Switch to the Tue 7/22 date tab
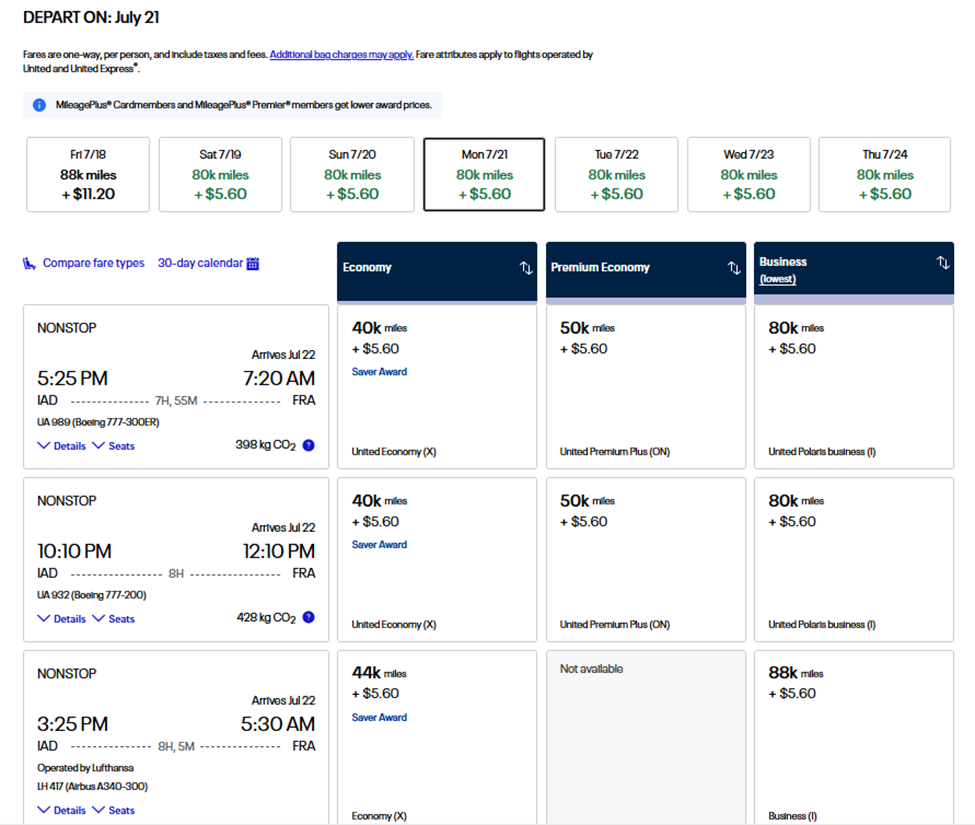Screen dimensions: 975x825 tap(616, 175)
